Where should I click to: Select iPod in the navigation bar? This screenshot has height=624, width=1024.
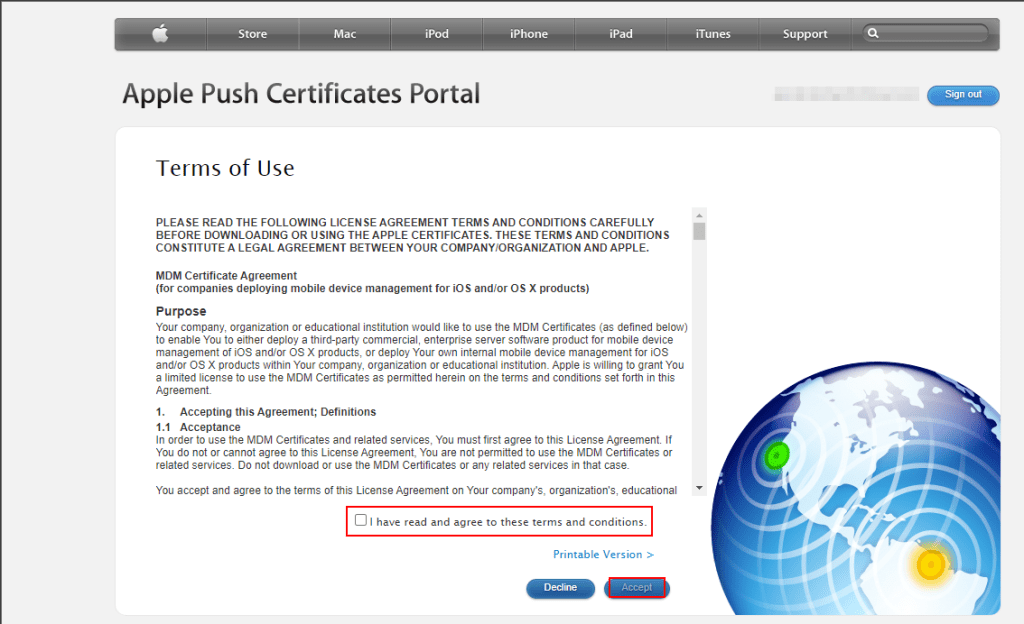(x=436, y=34)
